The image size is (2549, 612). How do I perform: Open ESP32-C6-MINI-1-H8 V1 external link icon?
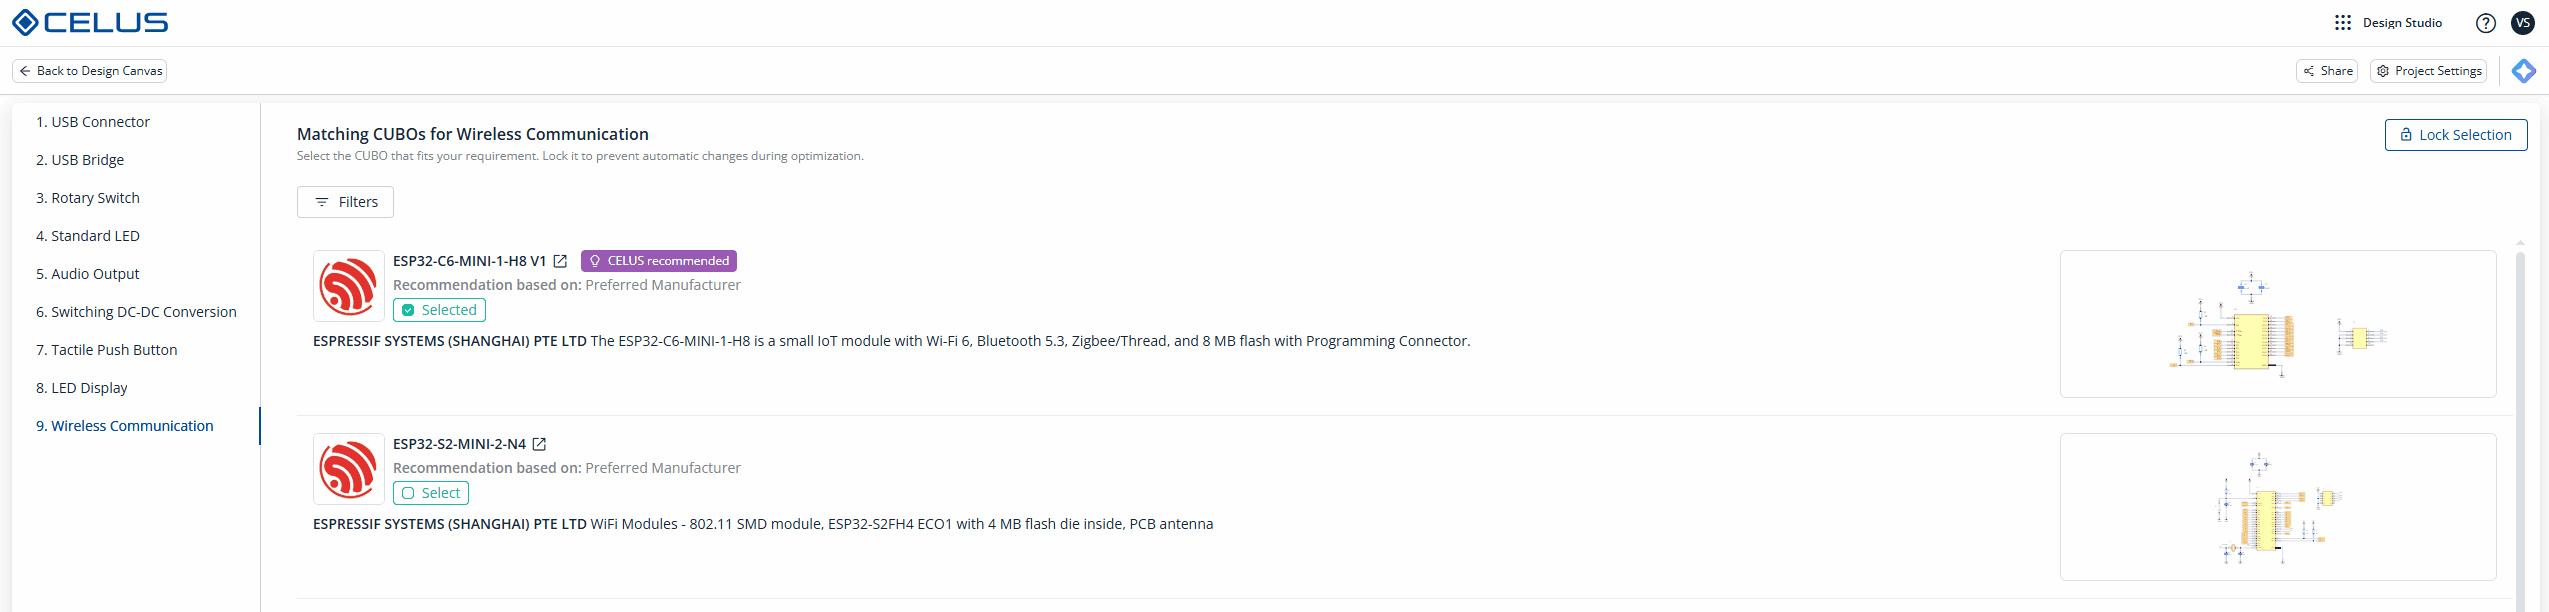pyautogui.click(x=561, y=261)
